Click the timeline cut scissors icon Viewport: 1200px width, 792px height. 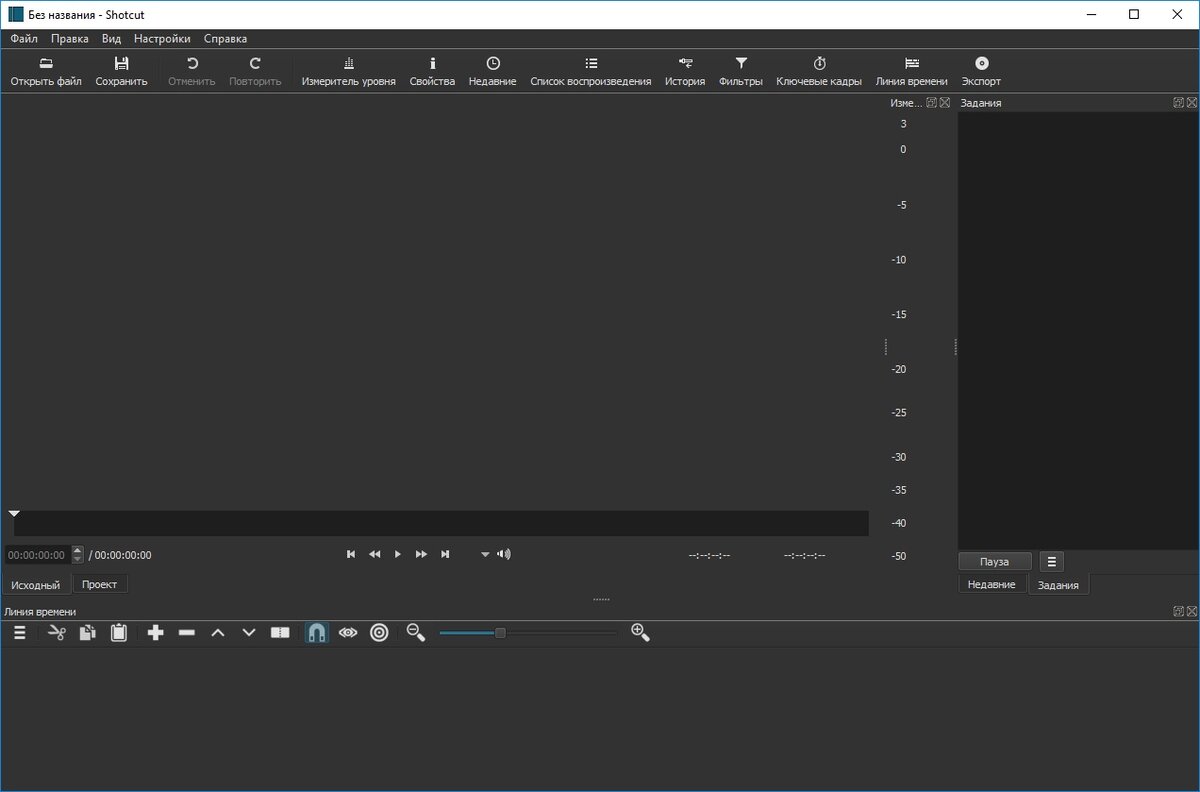[x=57, y=633]
